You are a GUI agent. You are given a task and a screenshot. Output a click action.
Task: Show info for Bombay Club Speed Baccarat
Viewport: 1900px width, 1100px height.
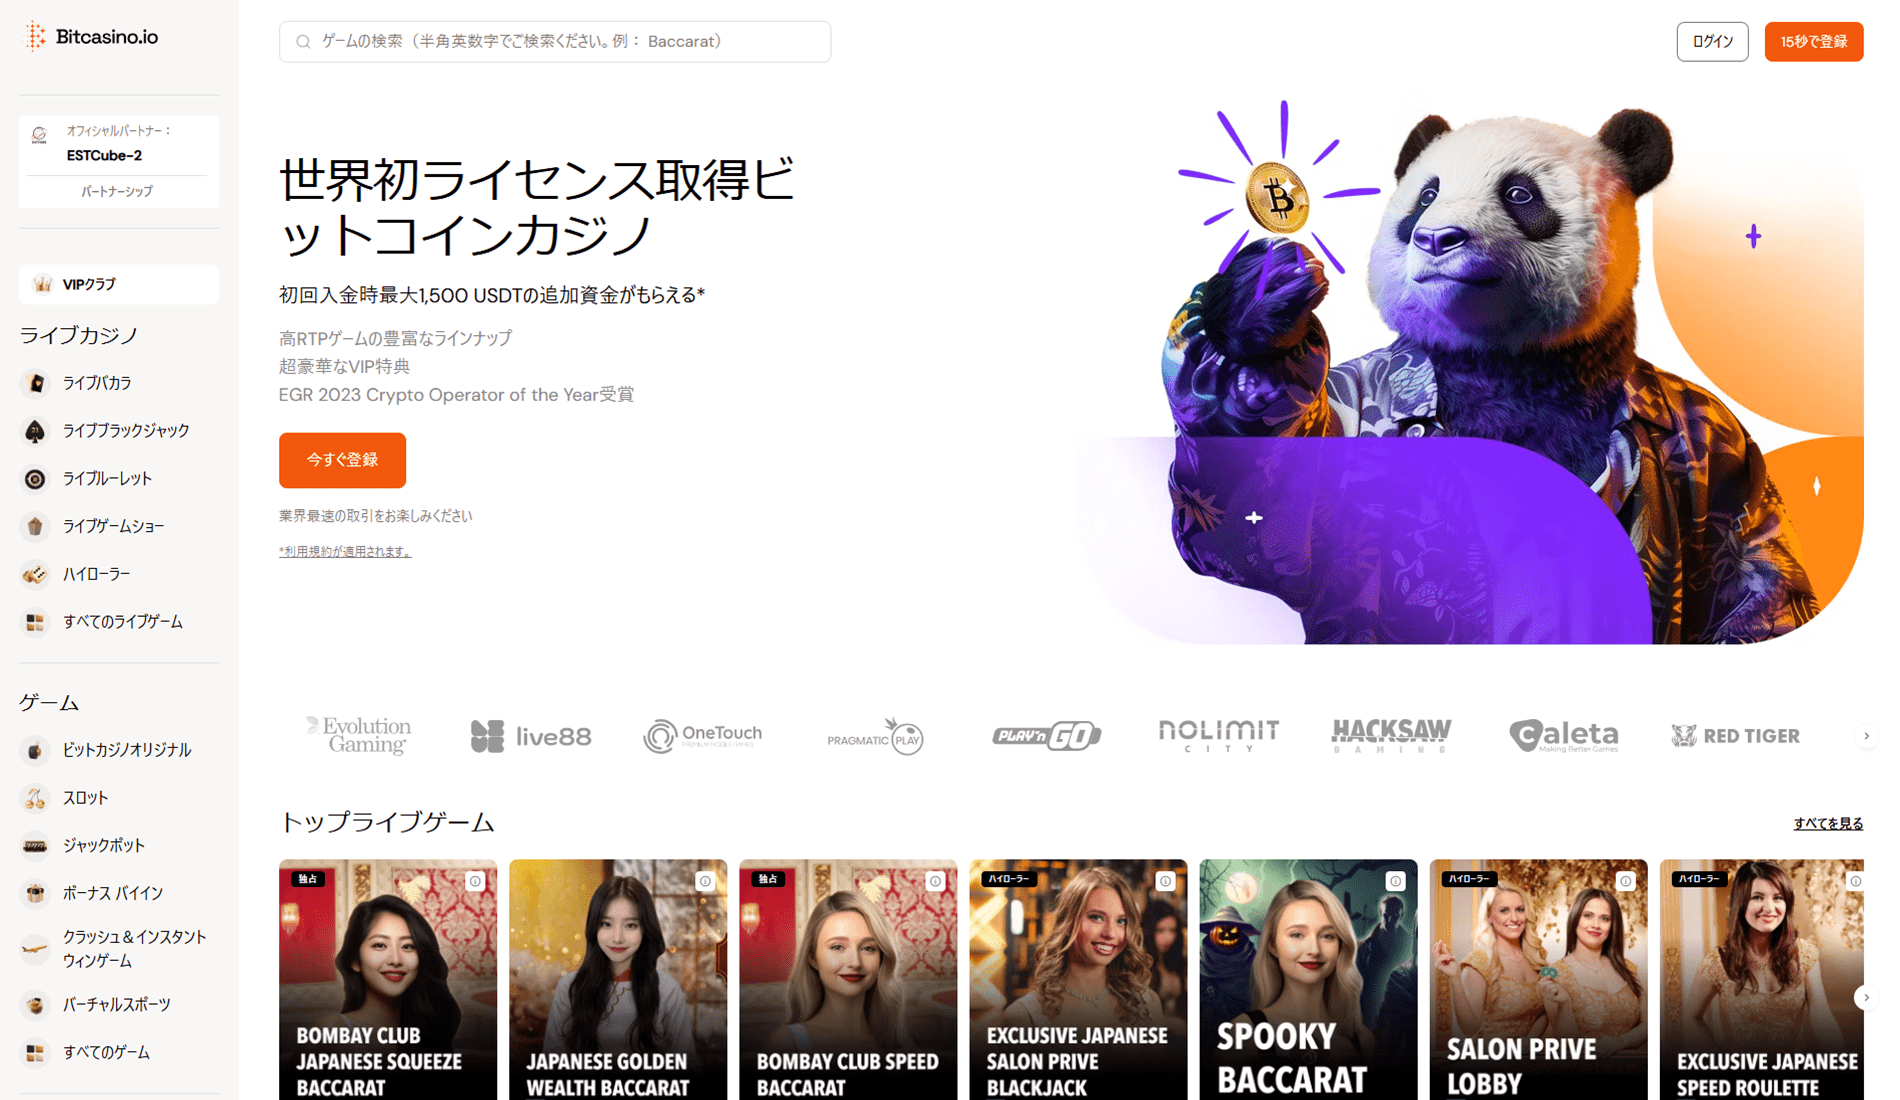coord(936,881)
